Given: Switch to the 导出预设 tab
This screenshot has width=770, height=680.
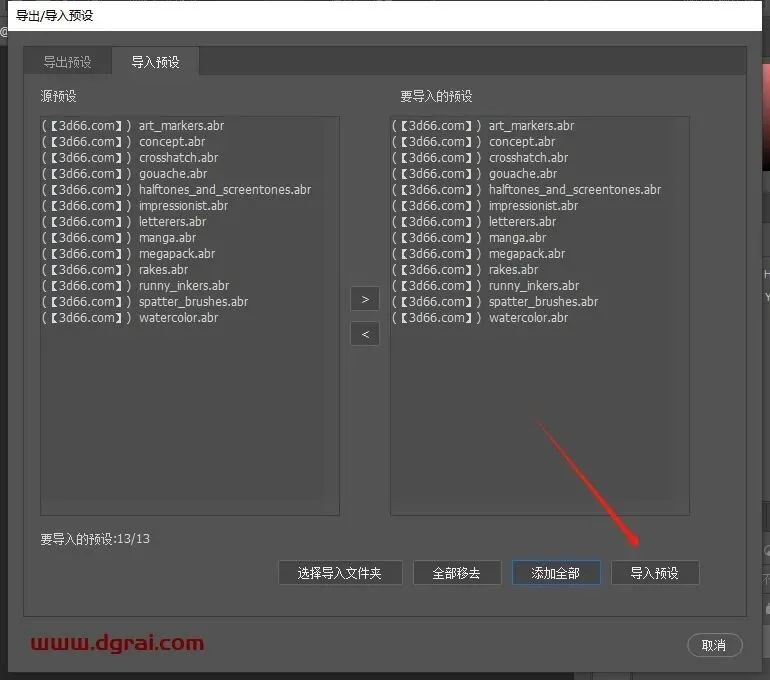Looking at the screenshot, I should pos(67,62).
